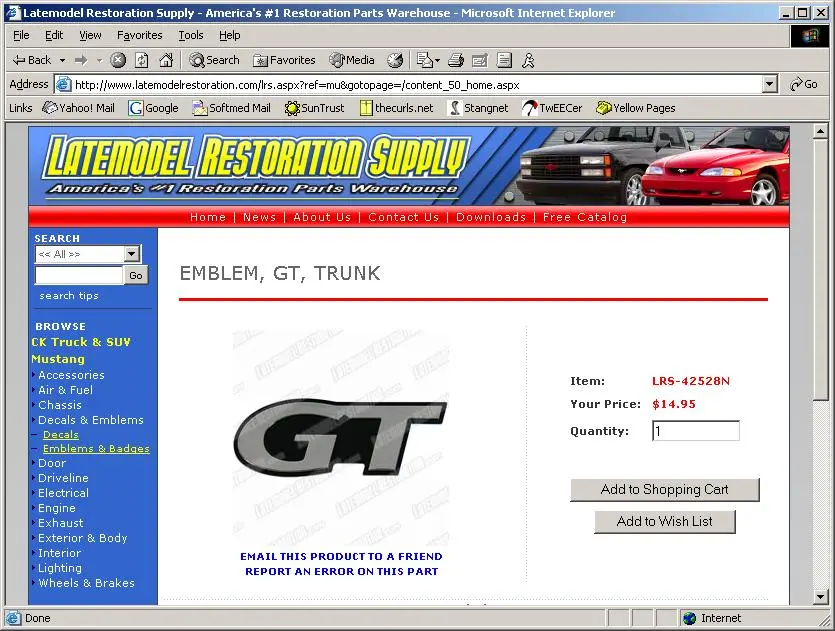Viewport: 835px width, 631px height.
Task: Click Email This Product to a Friend
Action: [341, 556]
